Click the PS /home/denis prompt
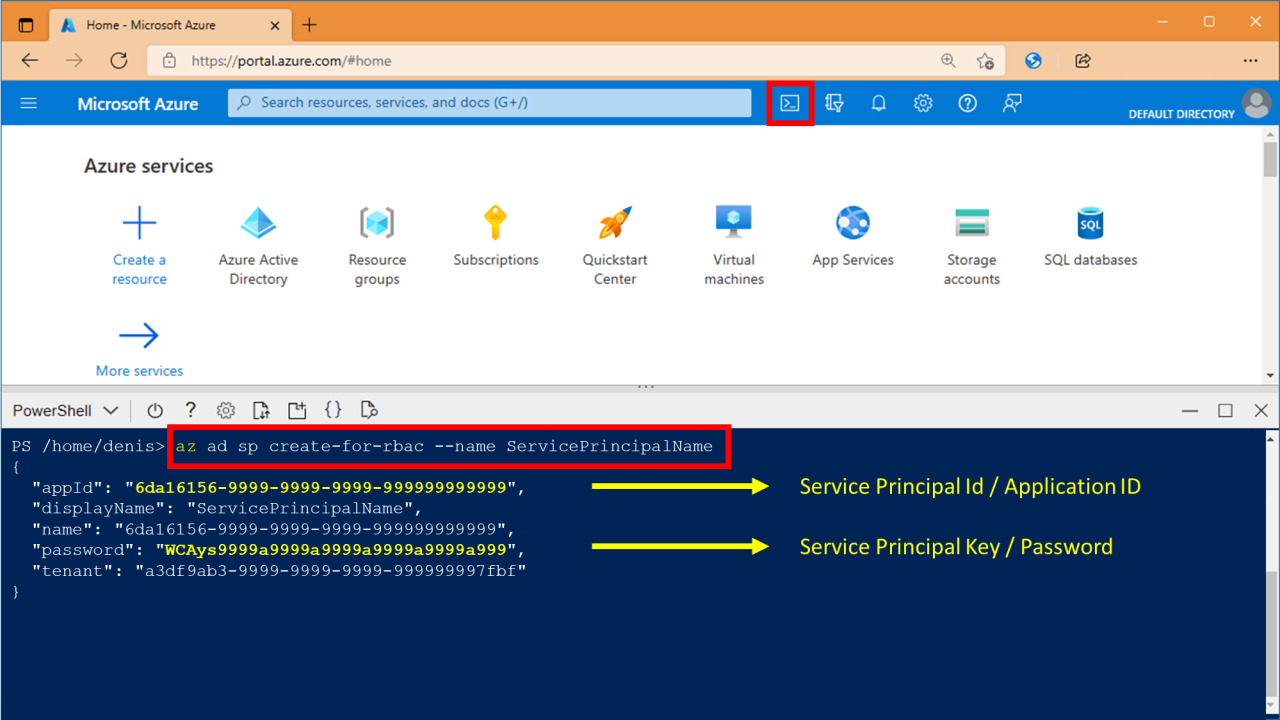 tap(89, 446)
